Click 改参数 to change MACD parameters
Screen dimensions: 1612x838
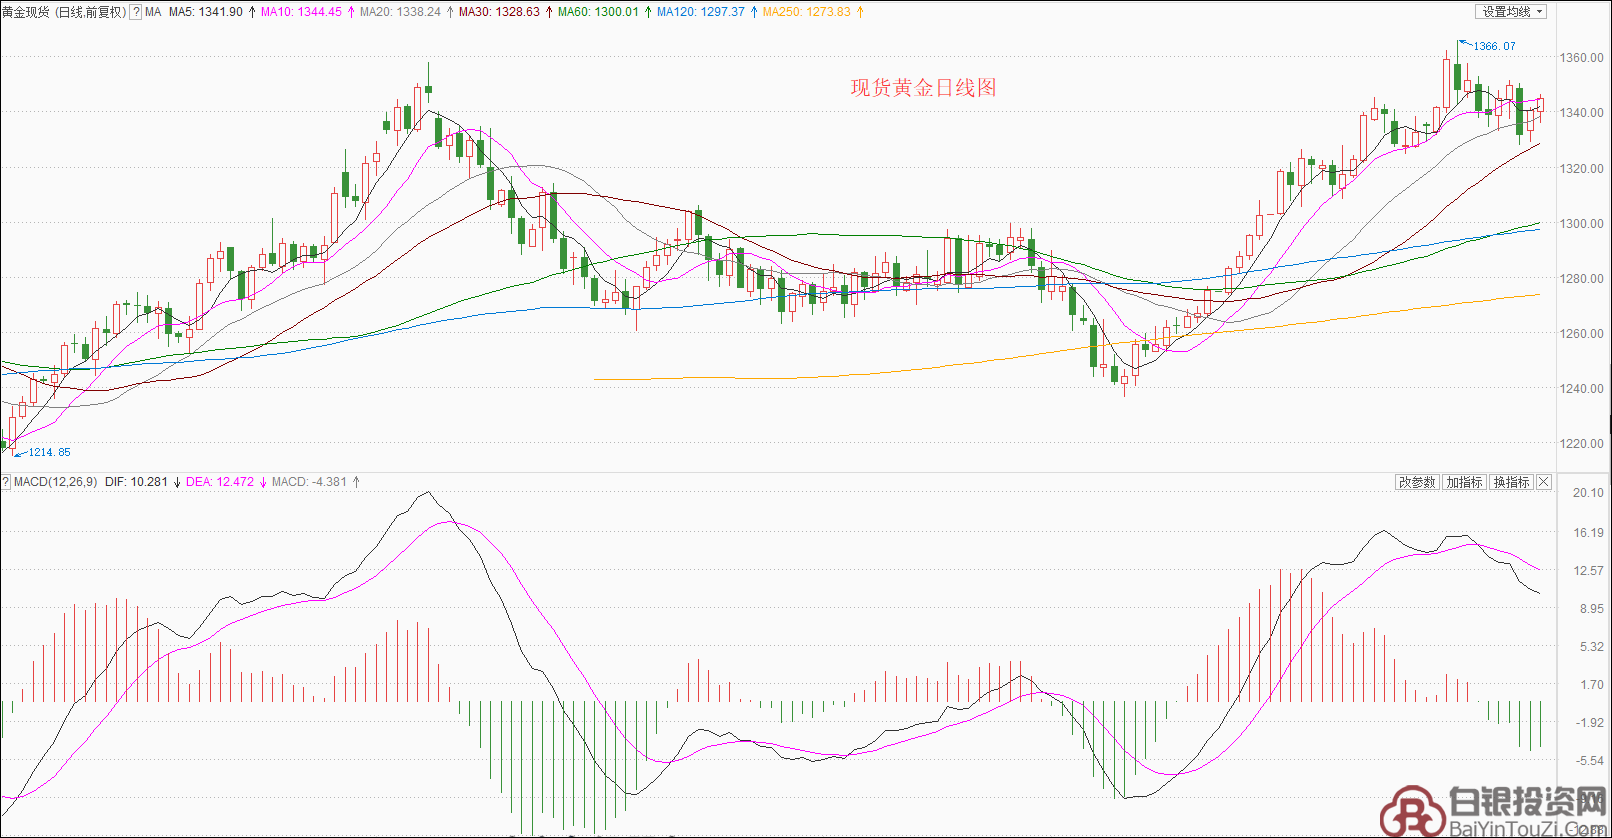(1417, 482)
